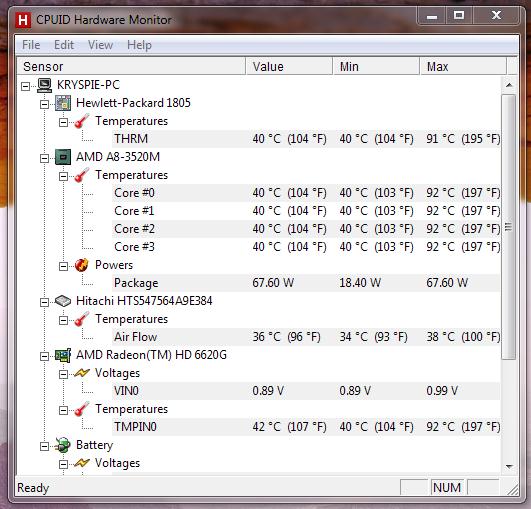Image resolution: width=531 pixels, height=509 pixels.
Task: Collapse the AMD Radeon HD 6620G node
Action: point(44,356)
